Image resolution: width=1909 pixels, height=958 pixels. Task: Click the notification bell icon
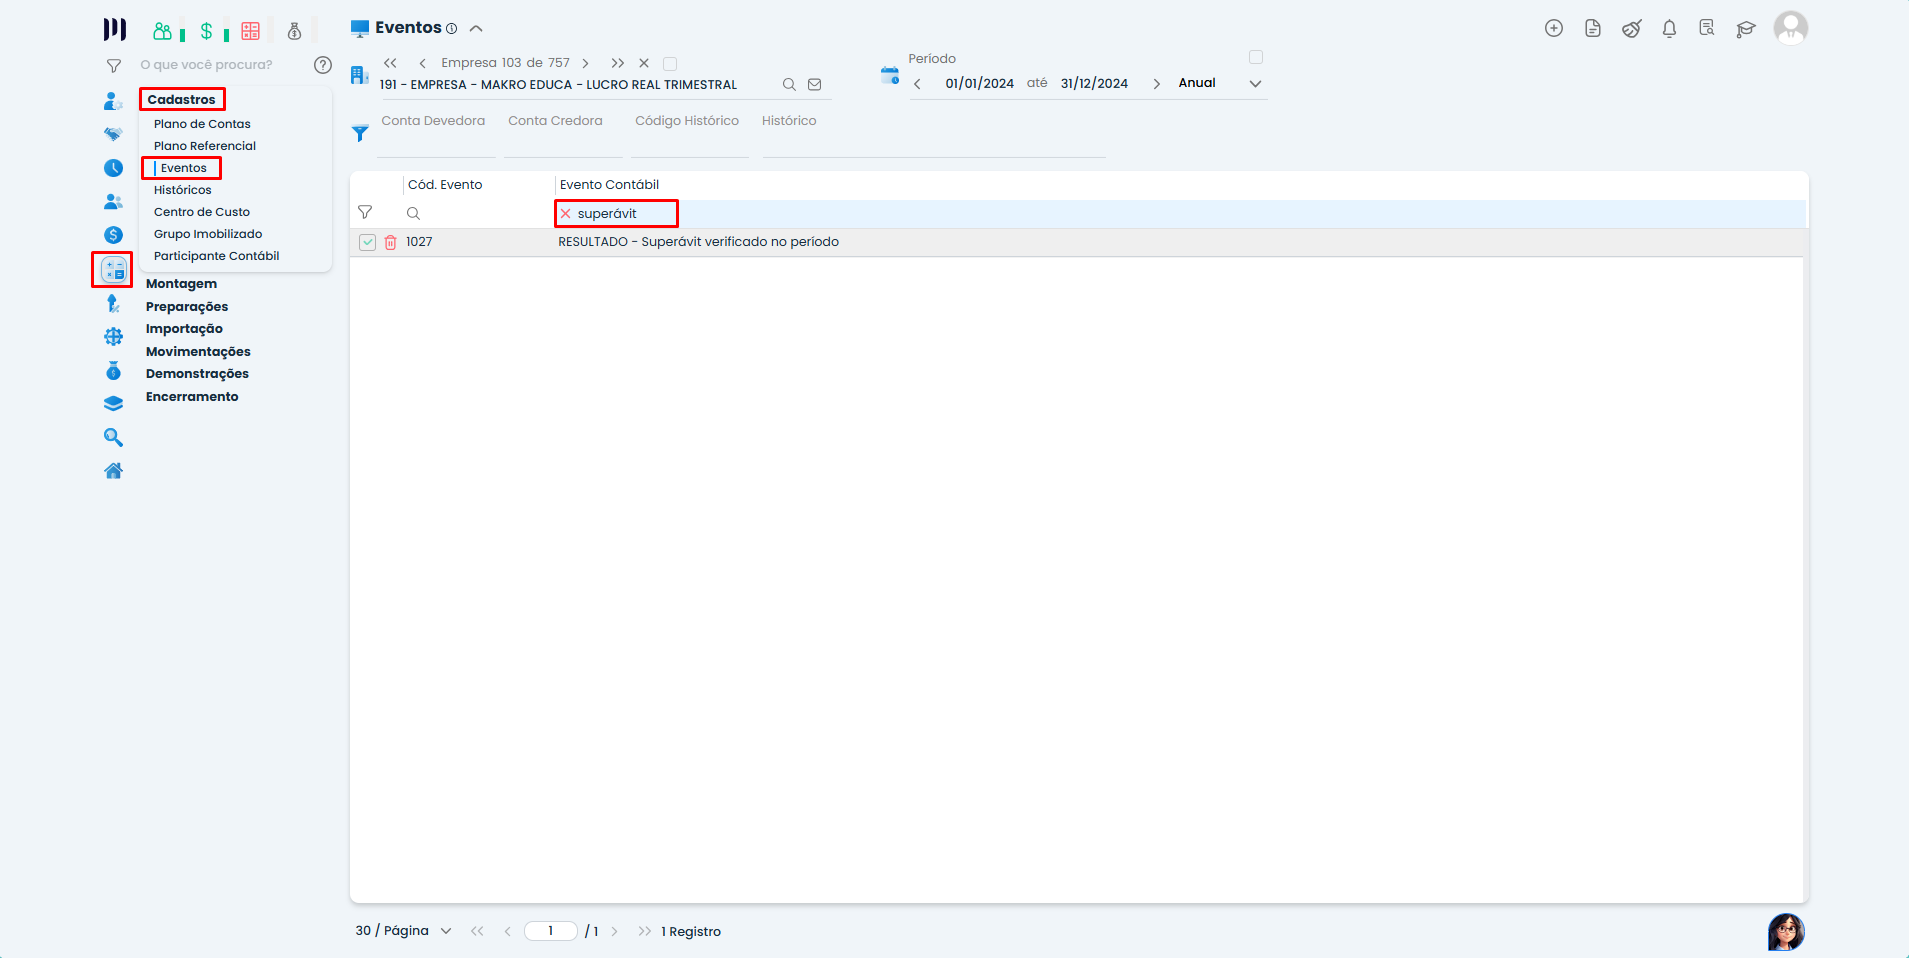pos(1669,29)
